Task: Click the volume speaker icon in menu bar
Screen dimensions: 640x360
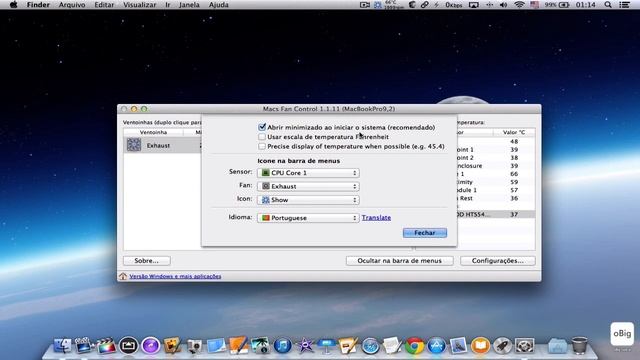Action: point(504,5)
